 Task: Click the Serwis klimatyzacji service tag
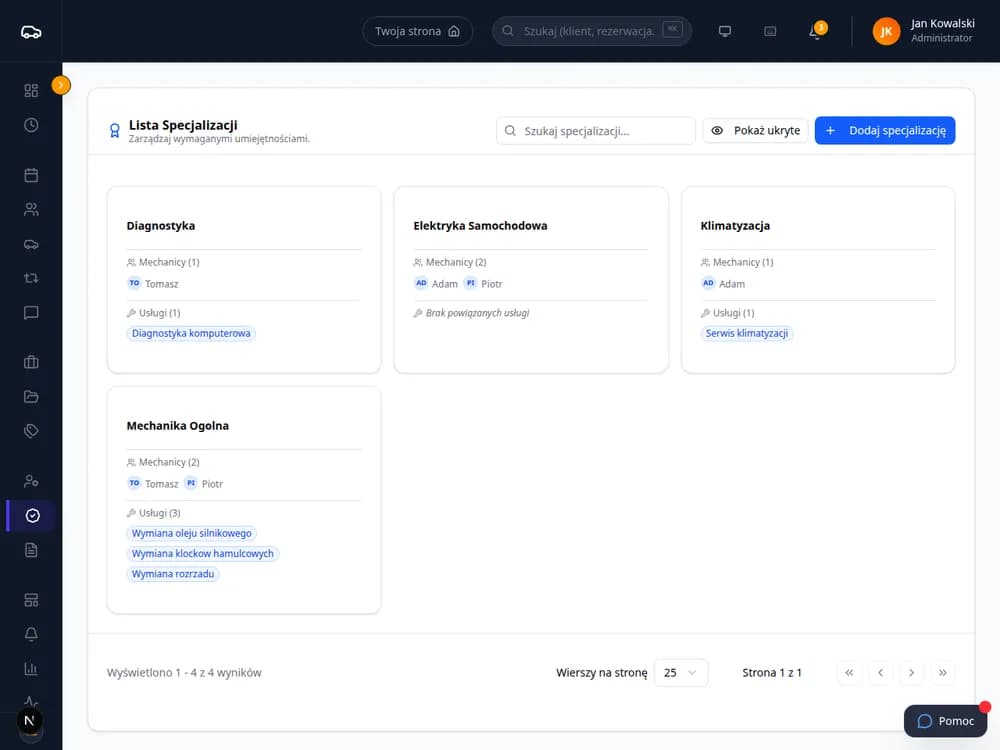point(746,334)
